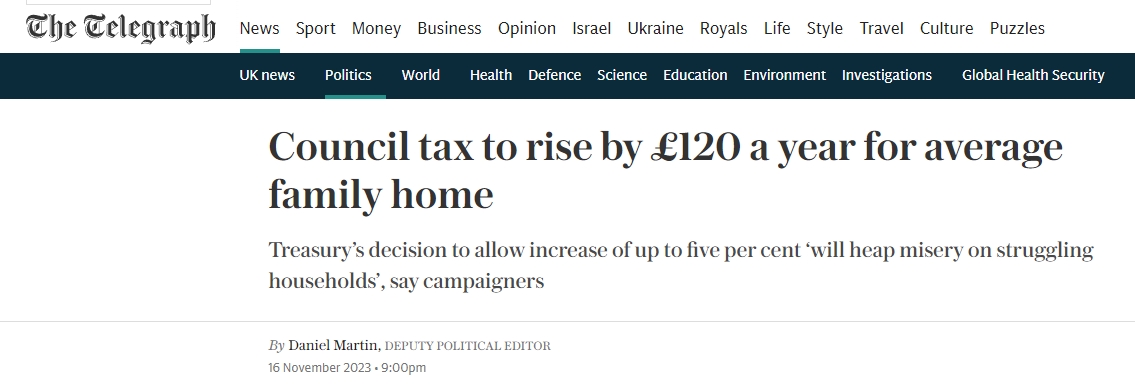Image resolution: width=1135 pixels, height=392 pixels.
Task: Open the Sport section
Action: click(x=316, y=28)
